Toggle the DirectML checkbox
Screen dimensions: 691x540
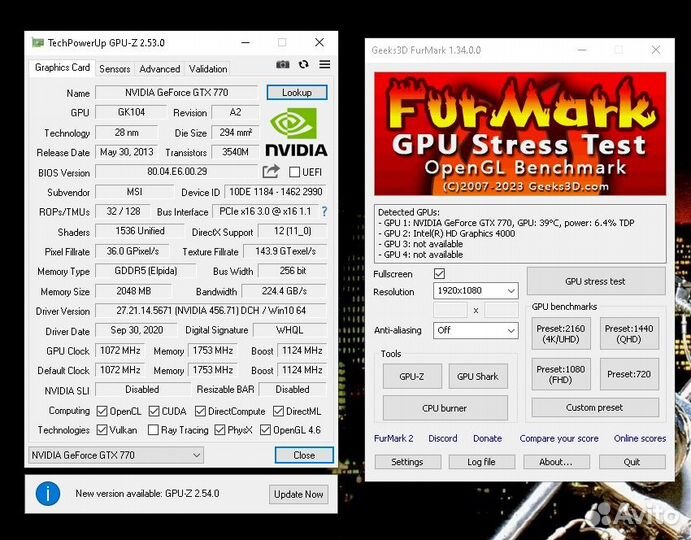click(x=278, y=411)
